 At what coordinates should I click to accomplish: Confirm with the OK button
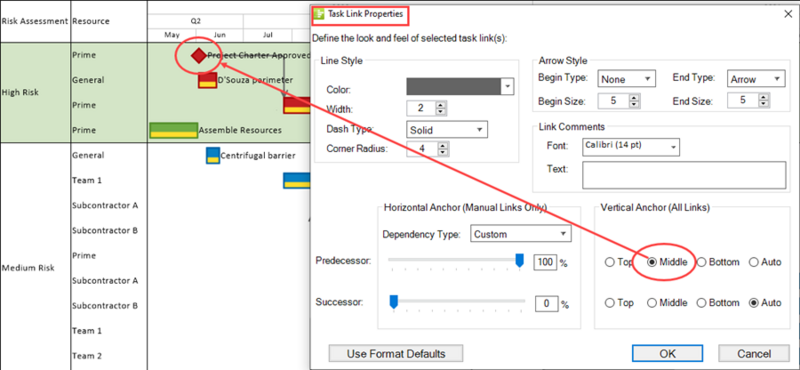667,354
